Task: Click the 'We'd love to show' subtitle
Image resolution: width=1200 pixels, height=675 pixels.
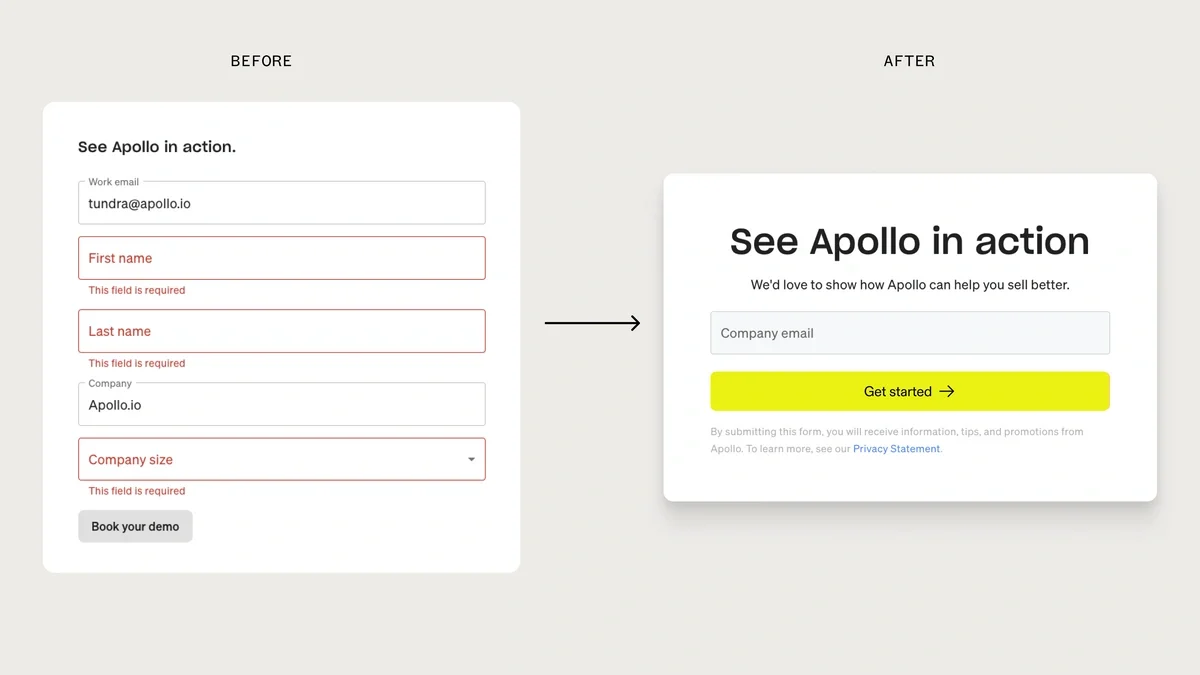Action: tap(909, 285)
